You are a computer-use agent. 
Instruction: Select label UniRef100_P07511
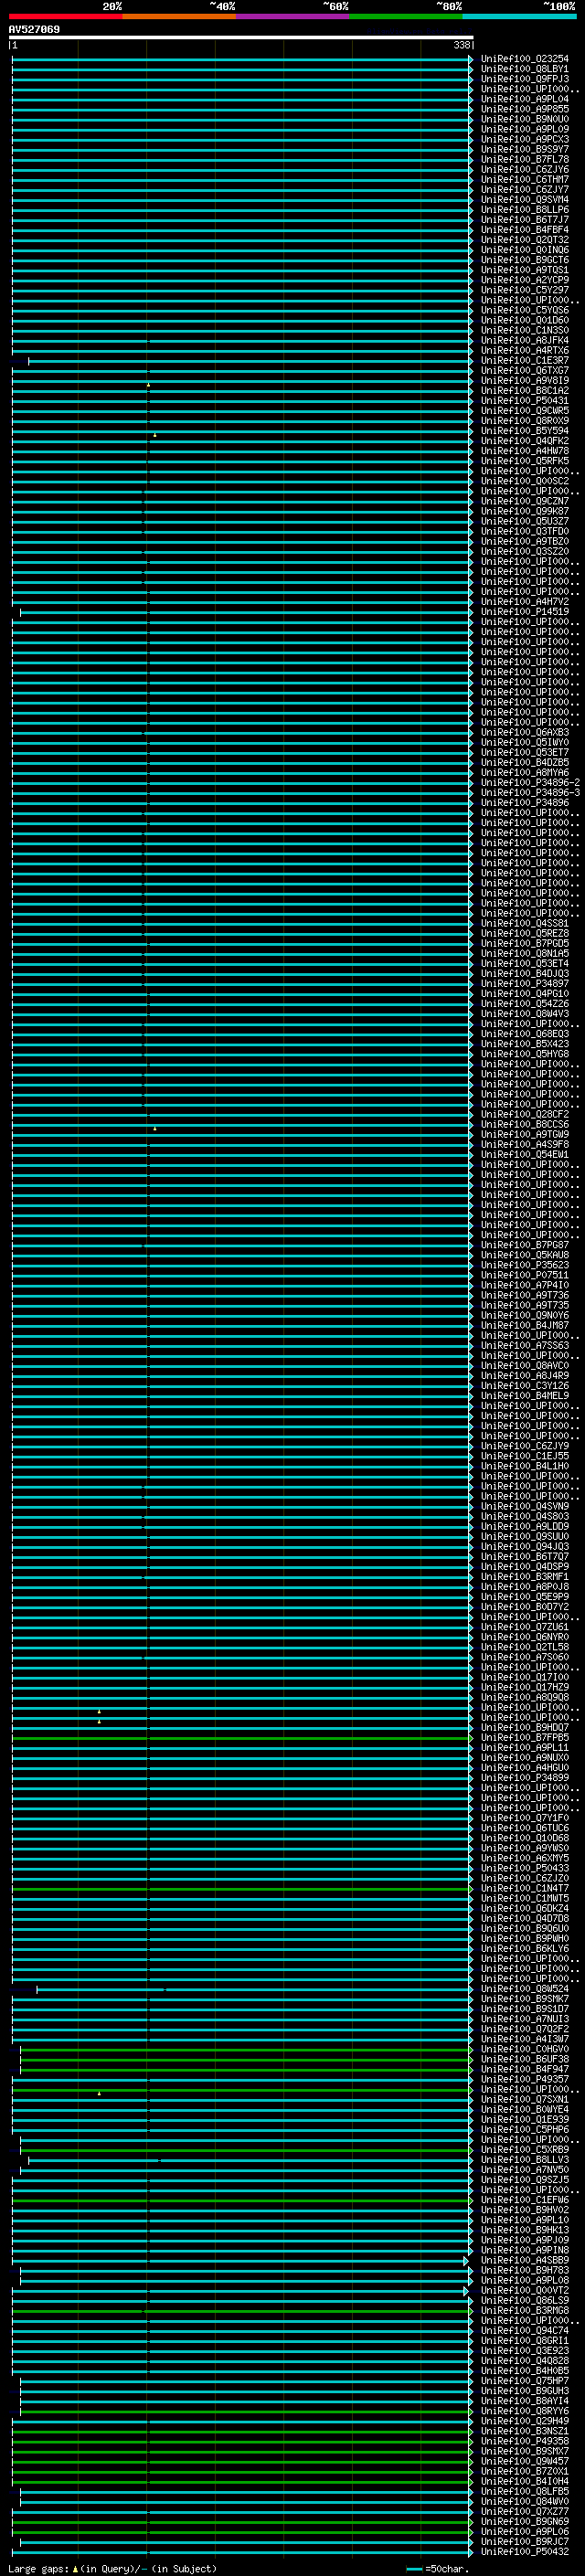coord(525,1276)
